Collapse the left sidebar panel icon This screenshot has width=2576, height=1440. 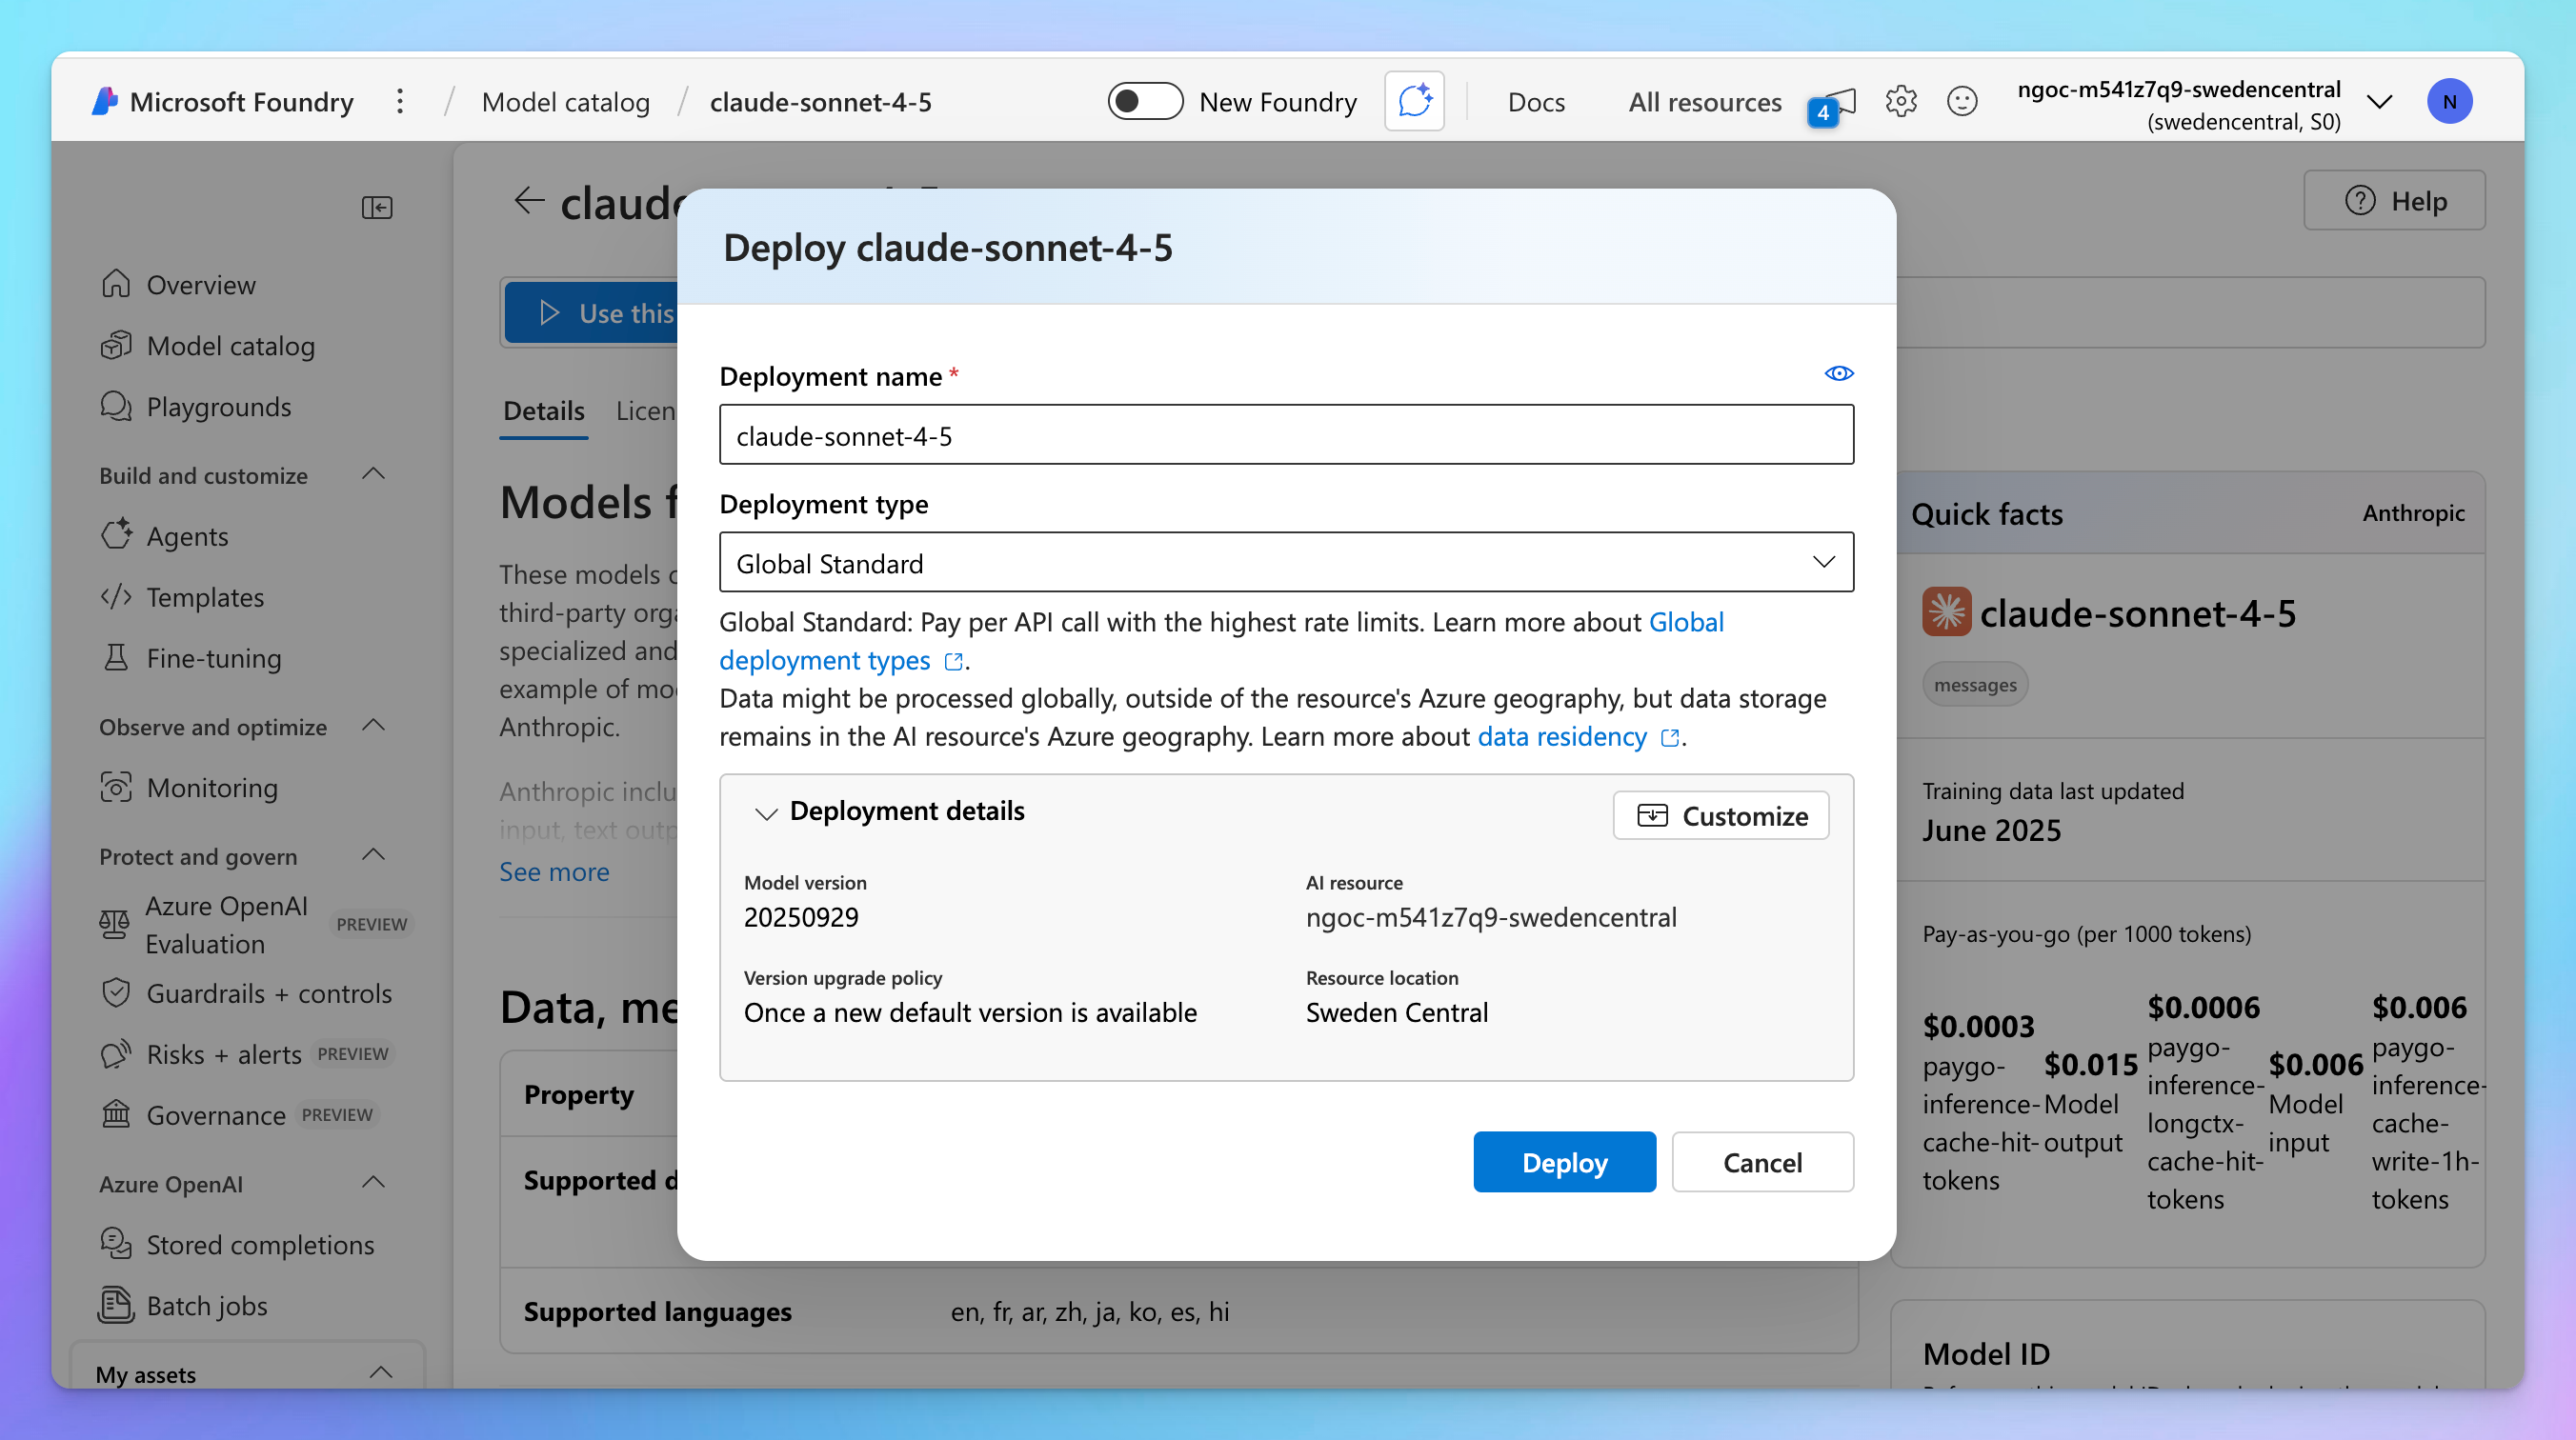coord(377,207)
